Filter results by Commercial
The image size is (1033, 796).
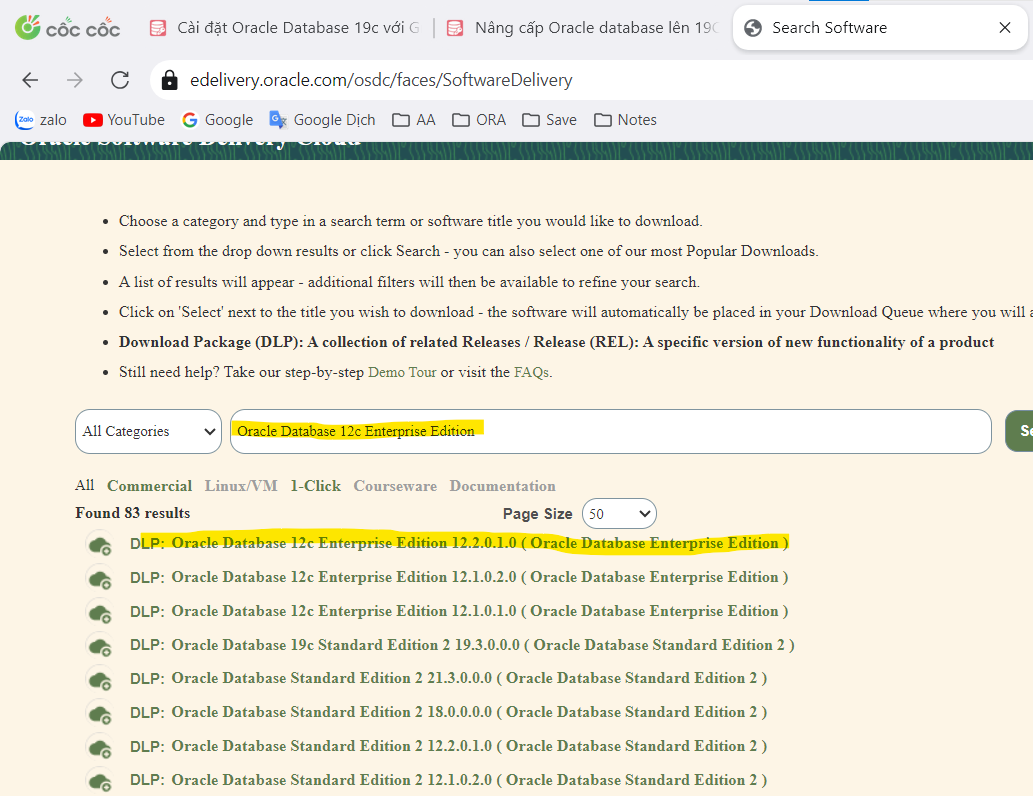[150, 486]
